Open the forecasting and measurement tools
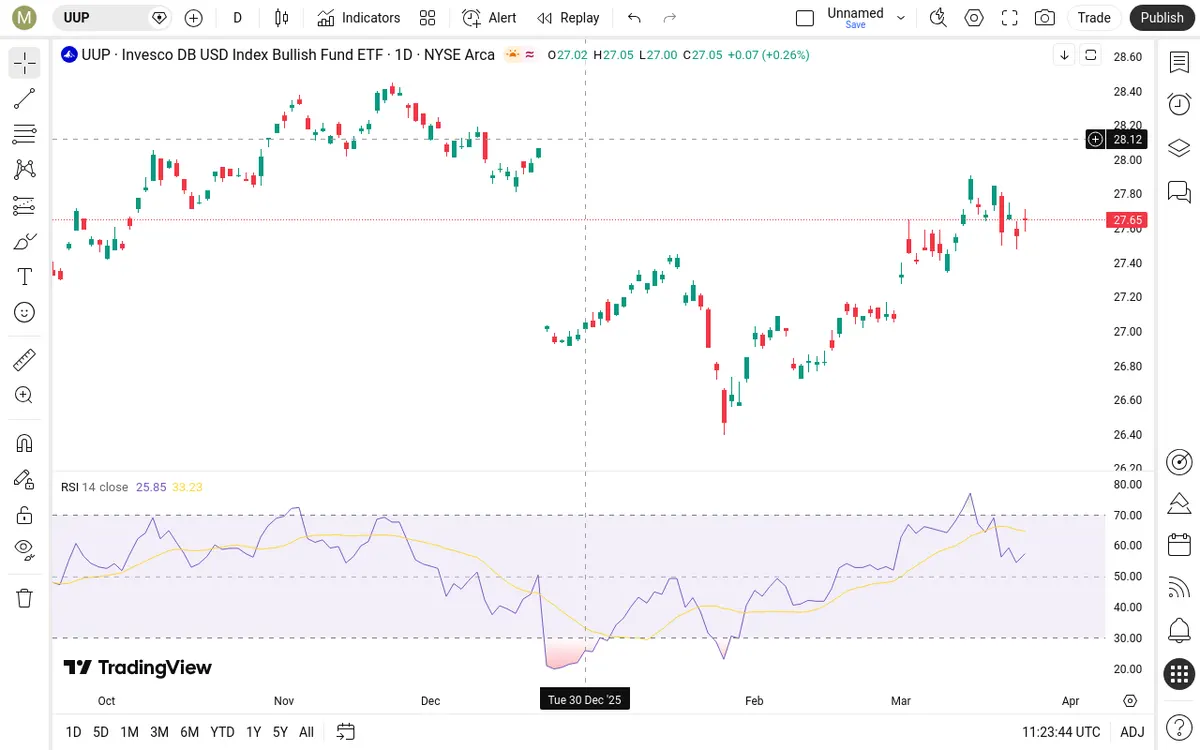 tap(25, 205)
